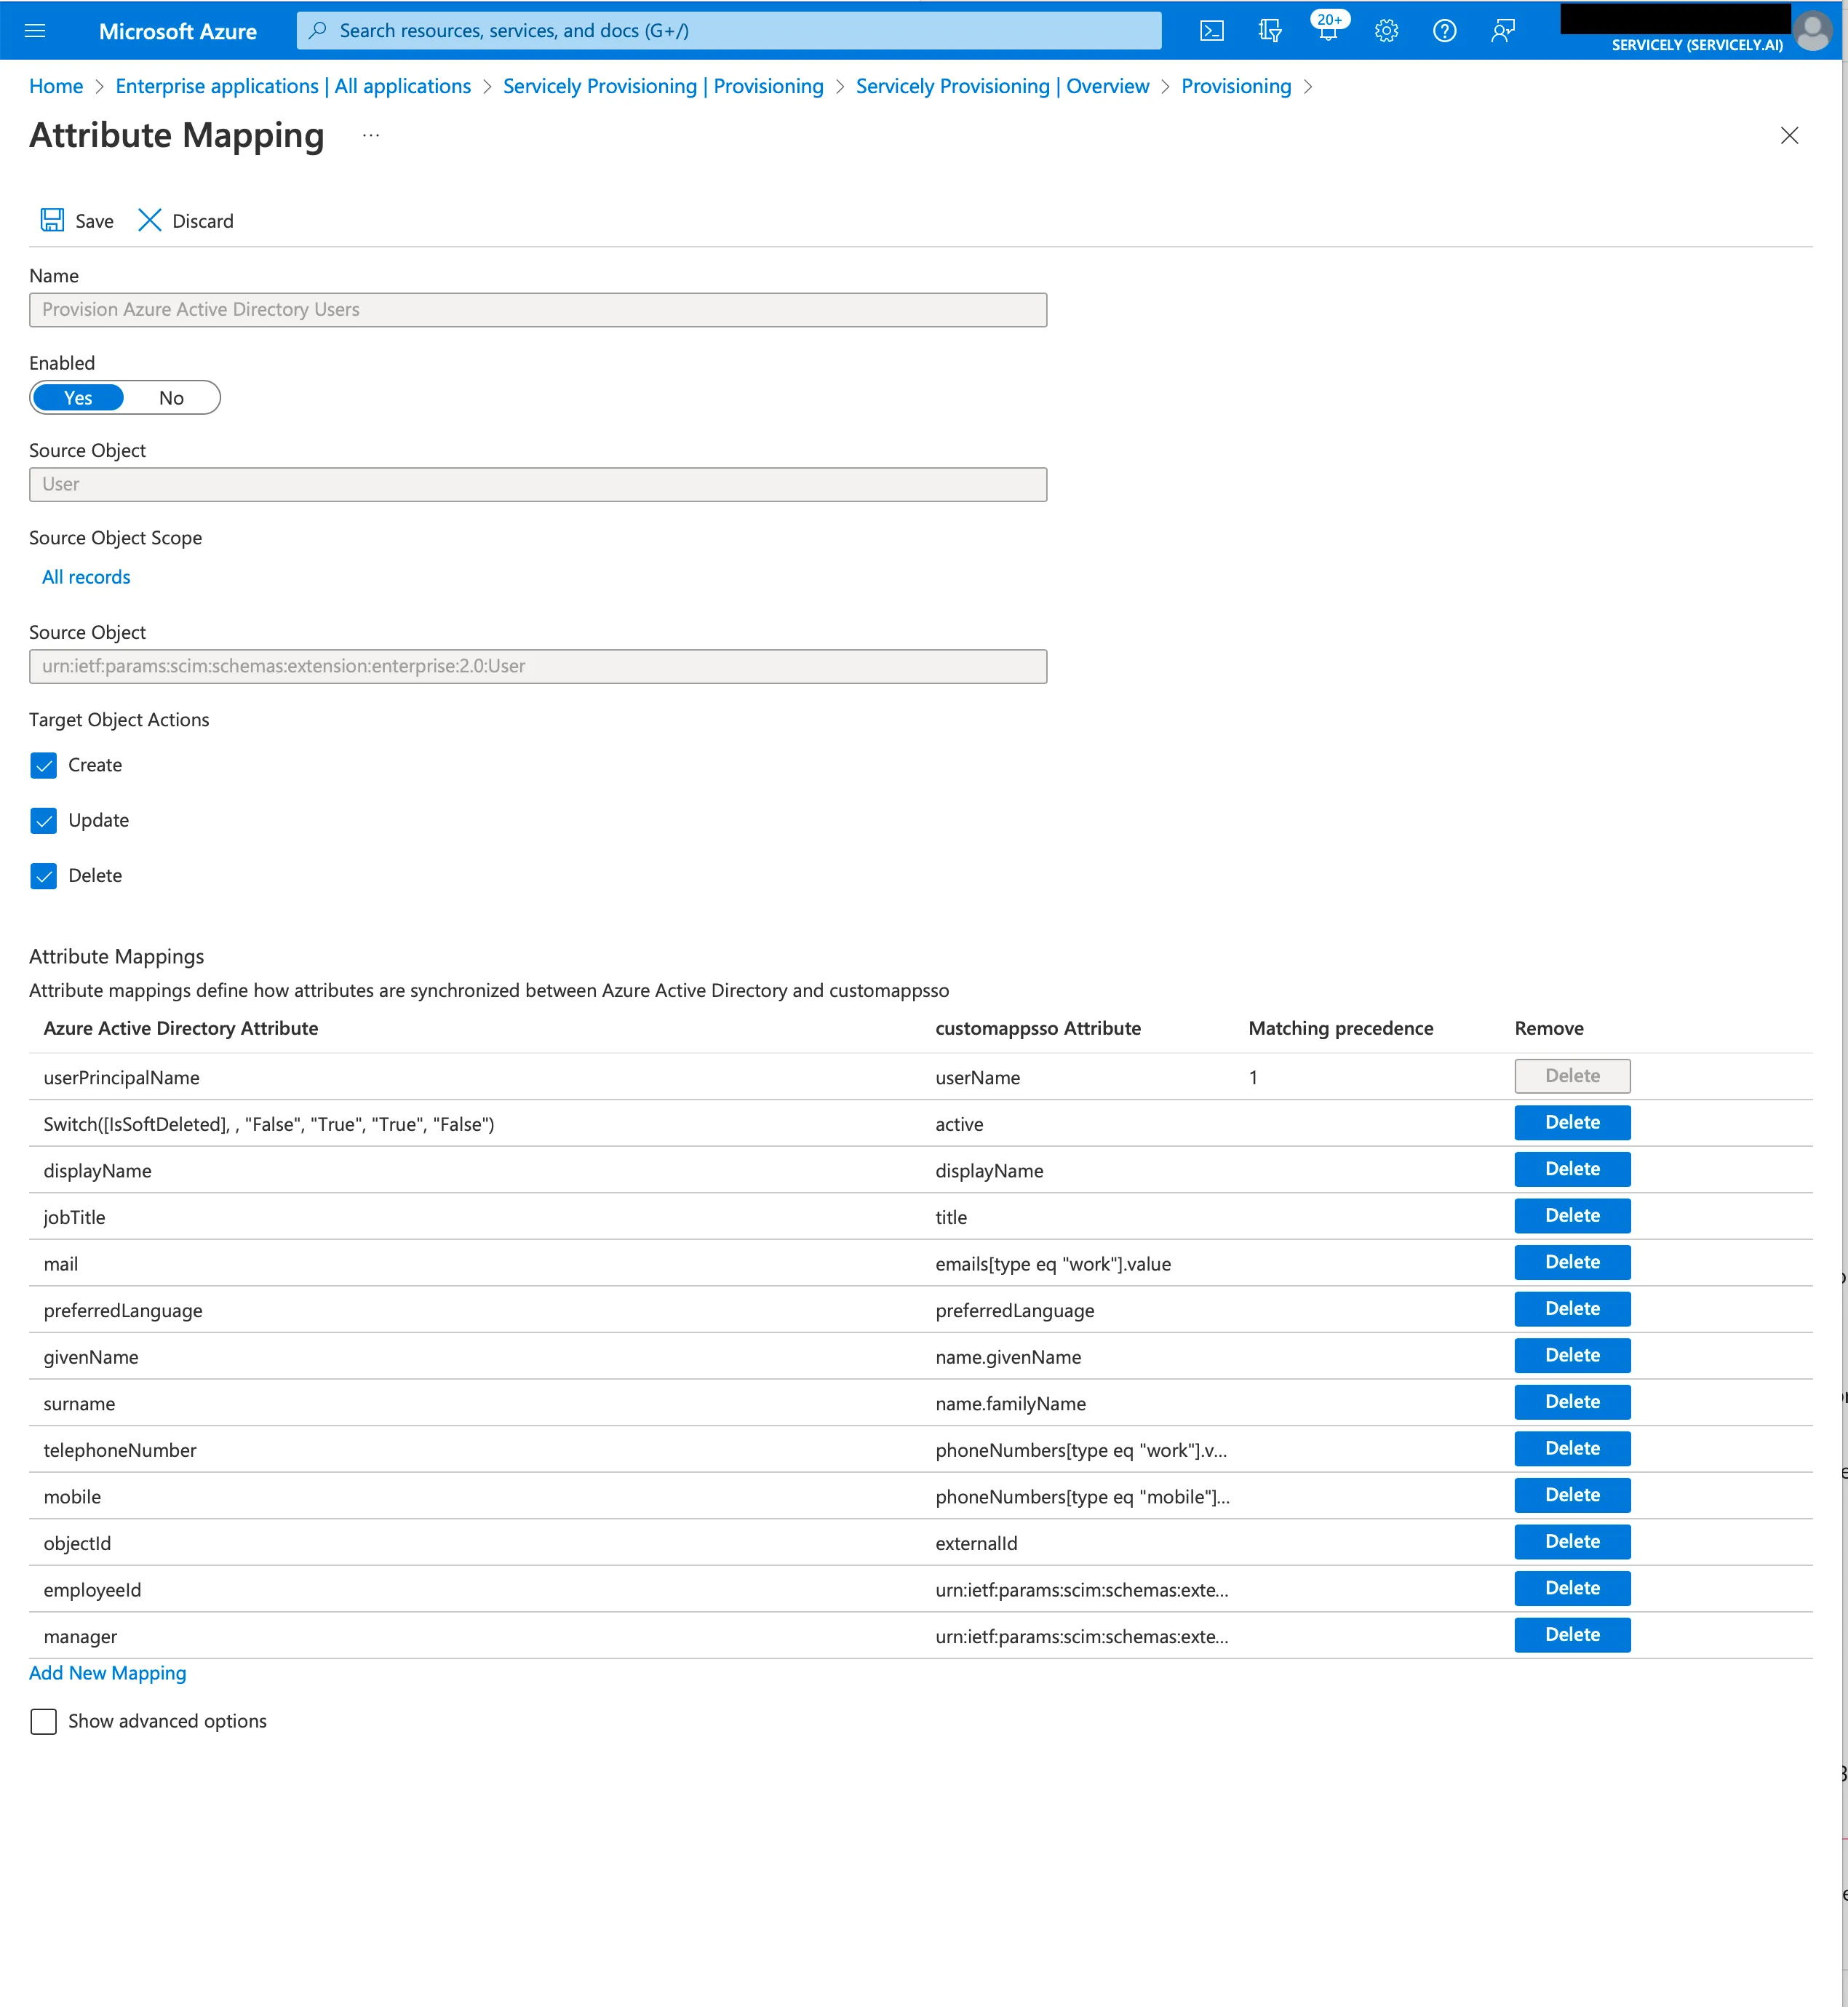The height and width of the screenshot is (2007, 1848).
Task: Go to Home breadcrumb
Action: point(56,87)
